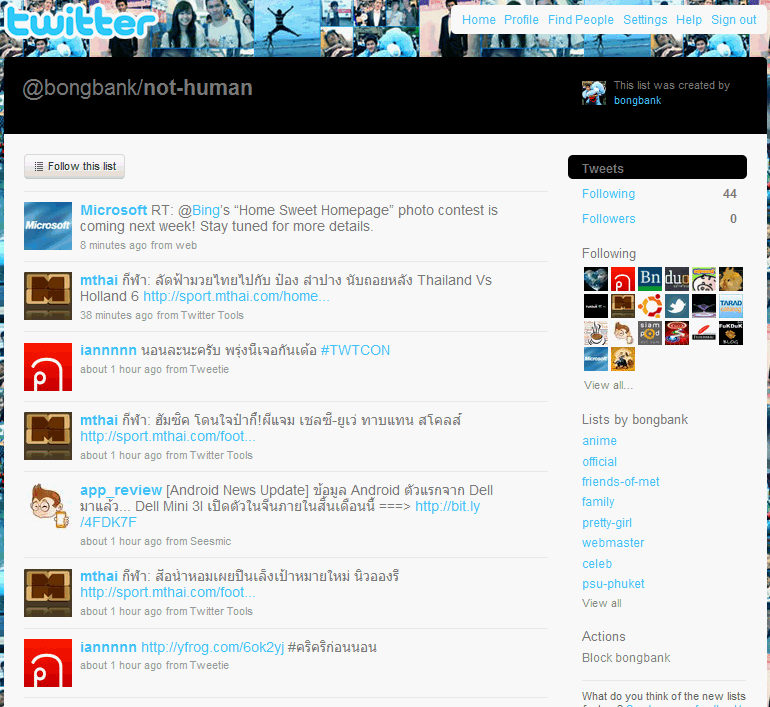This screenshot has height=707, width=770.
Task: Sign out using the top navigation link
Action: (734, 20)
